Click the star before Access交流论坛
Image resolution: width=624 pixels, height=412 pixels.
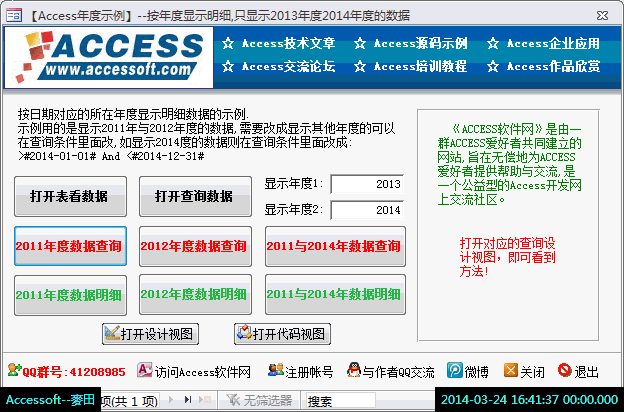click(228, 66)
